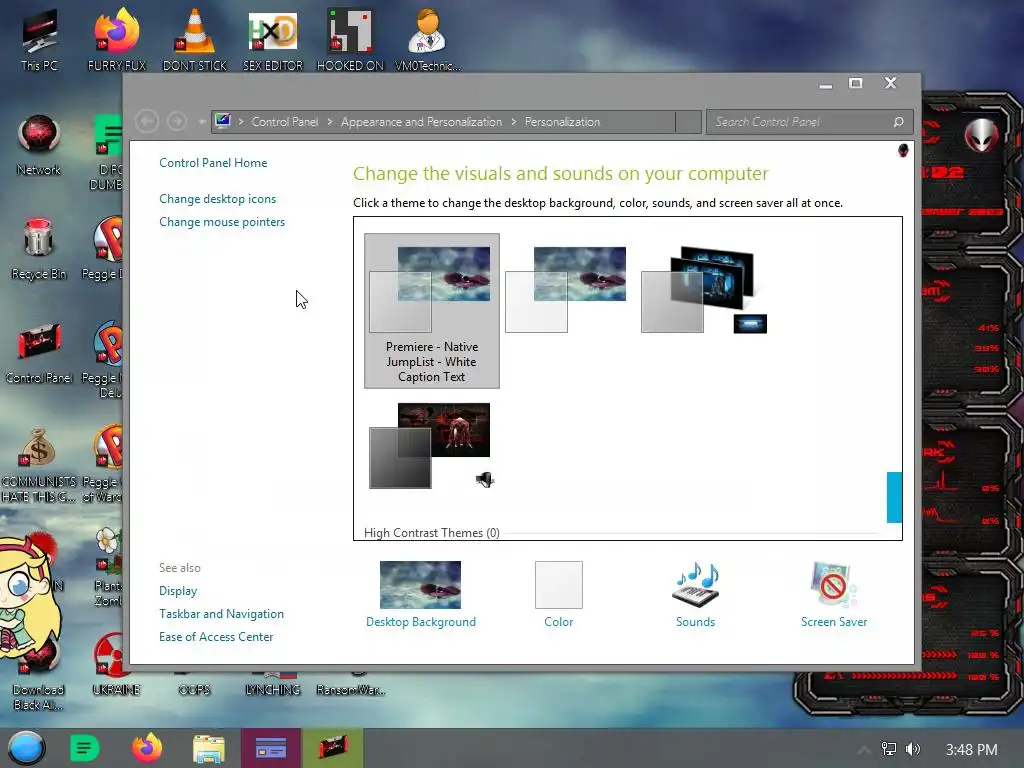Select Premiere - Native JumpList theme
1024x768 pixels.
[x=432, y=311]
